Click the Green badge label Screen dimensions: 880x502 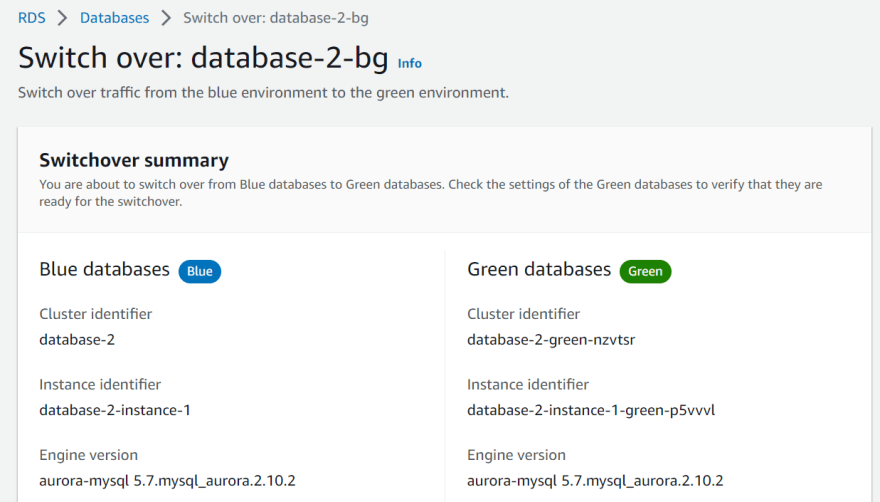click(x=645, y=271)
